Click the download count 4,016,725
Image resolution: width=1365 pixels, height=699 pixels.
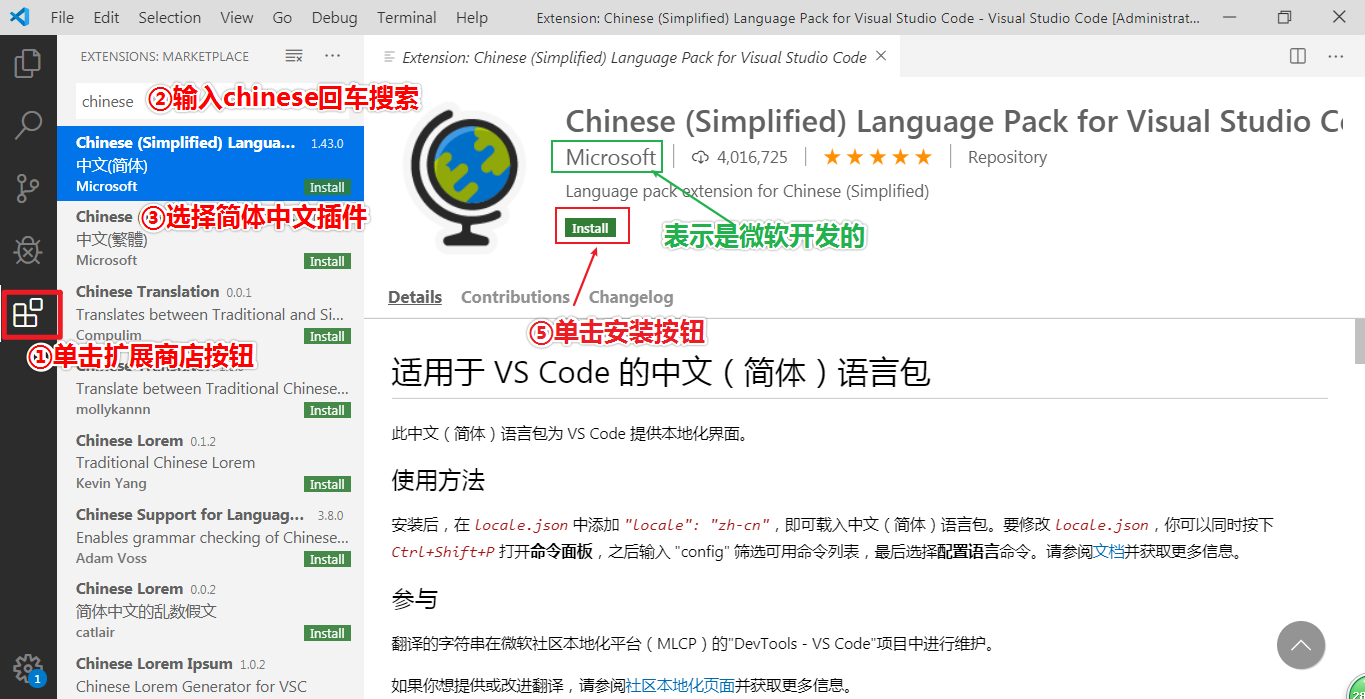(740, 157)
